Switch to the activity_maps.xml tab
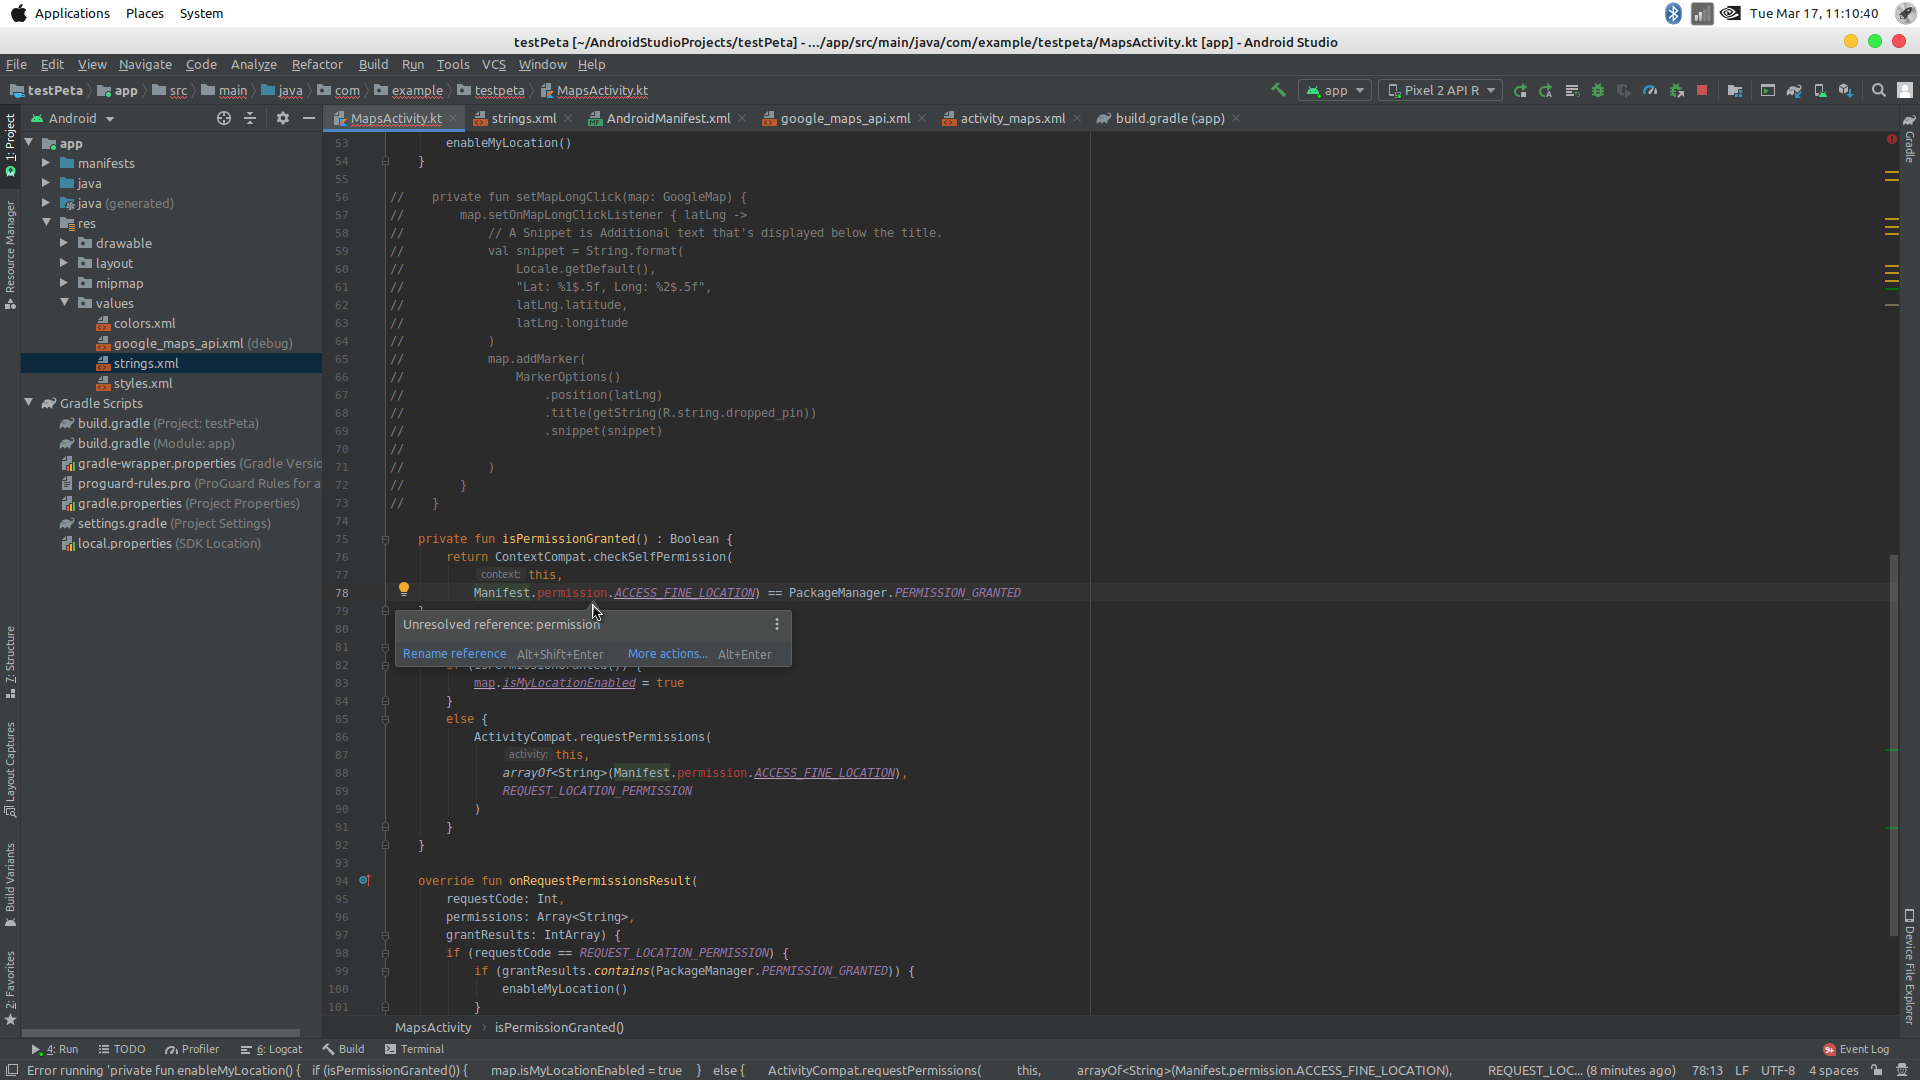 pyautogui.click(x=1012, y=118)
